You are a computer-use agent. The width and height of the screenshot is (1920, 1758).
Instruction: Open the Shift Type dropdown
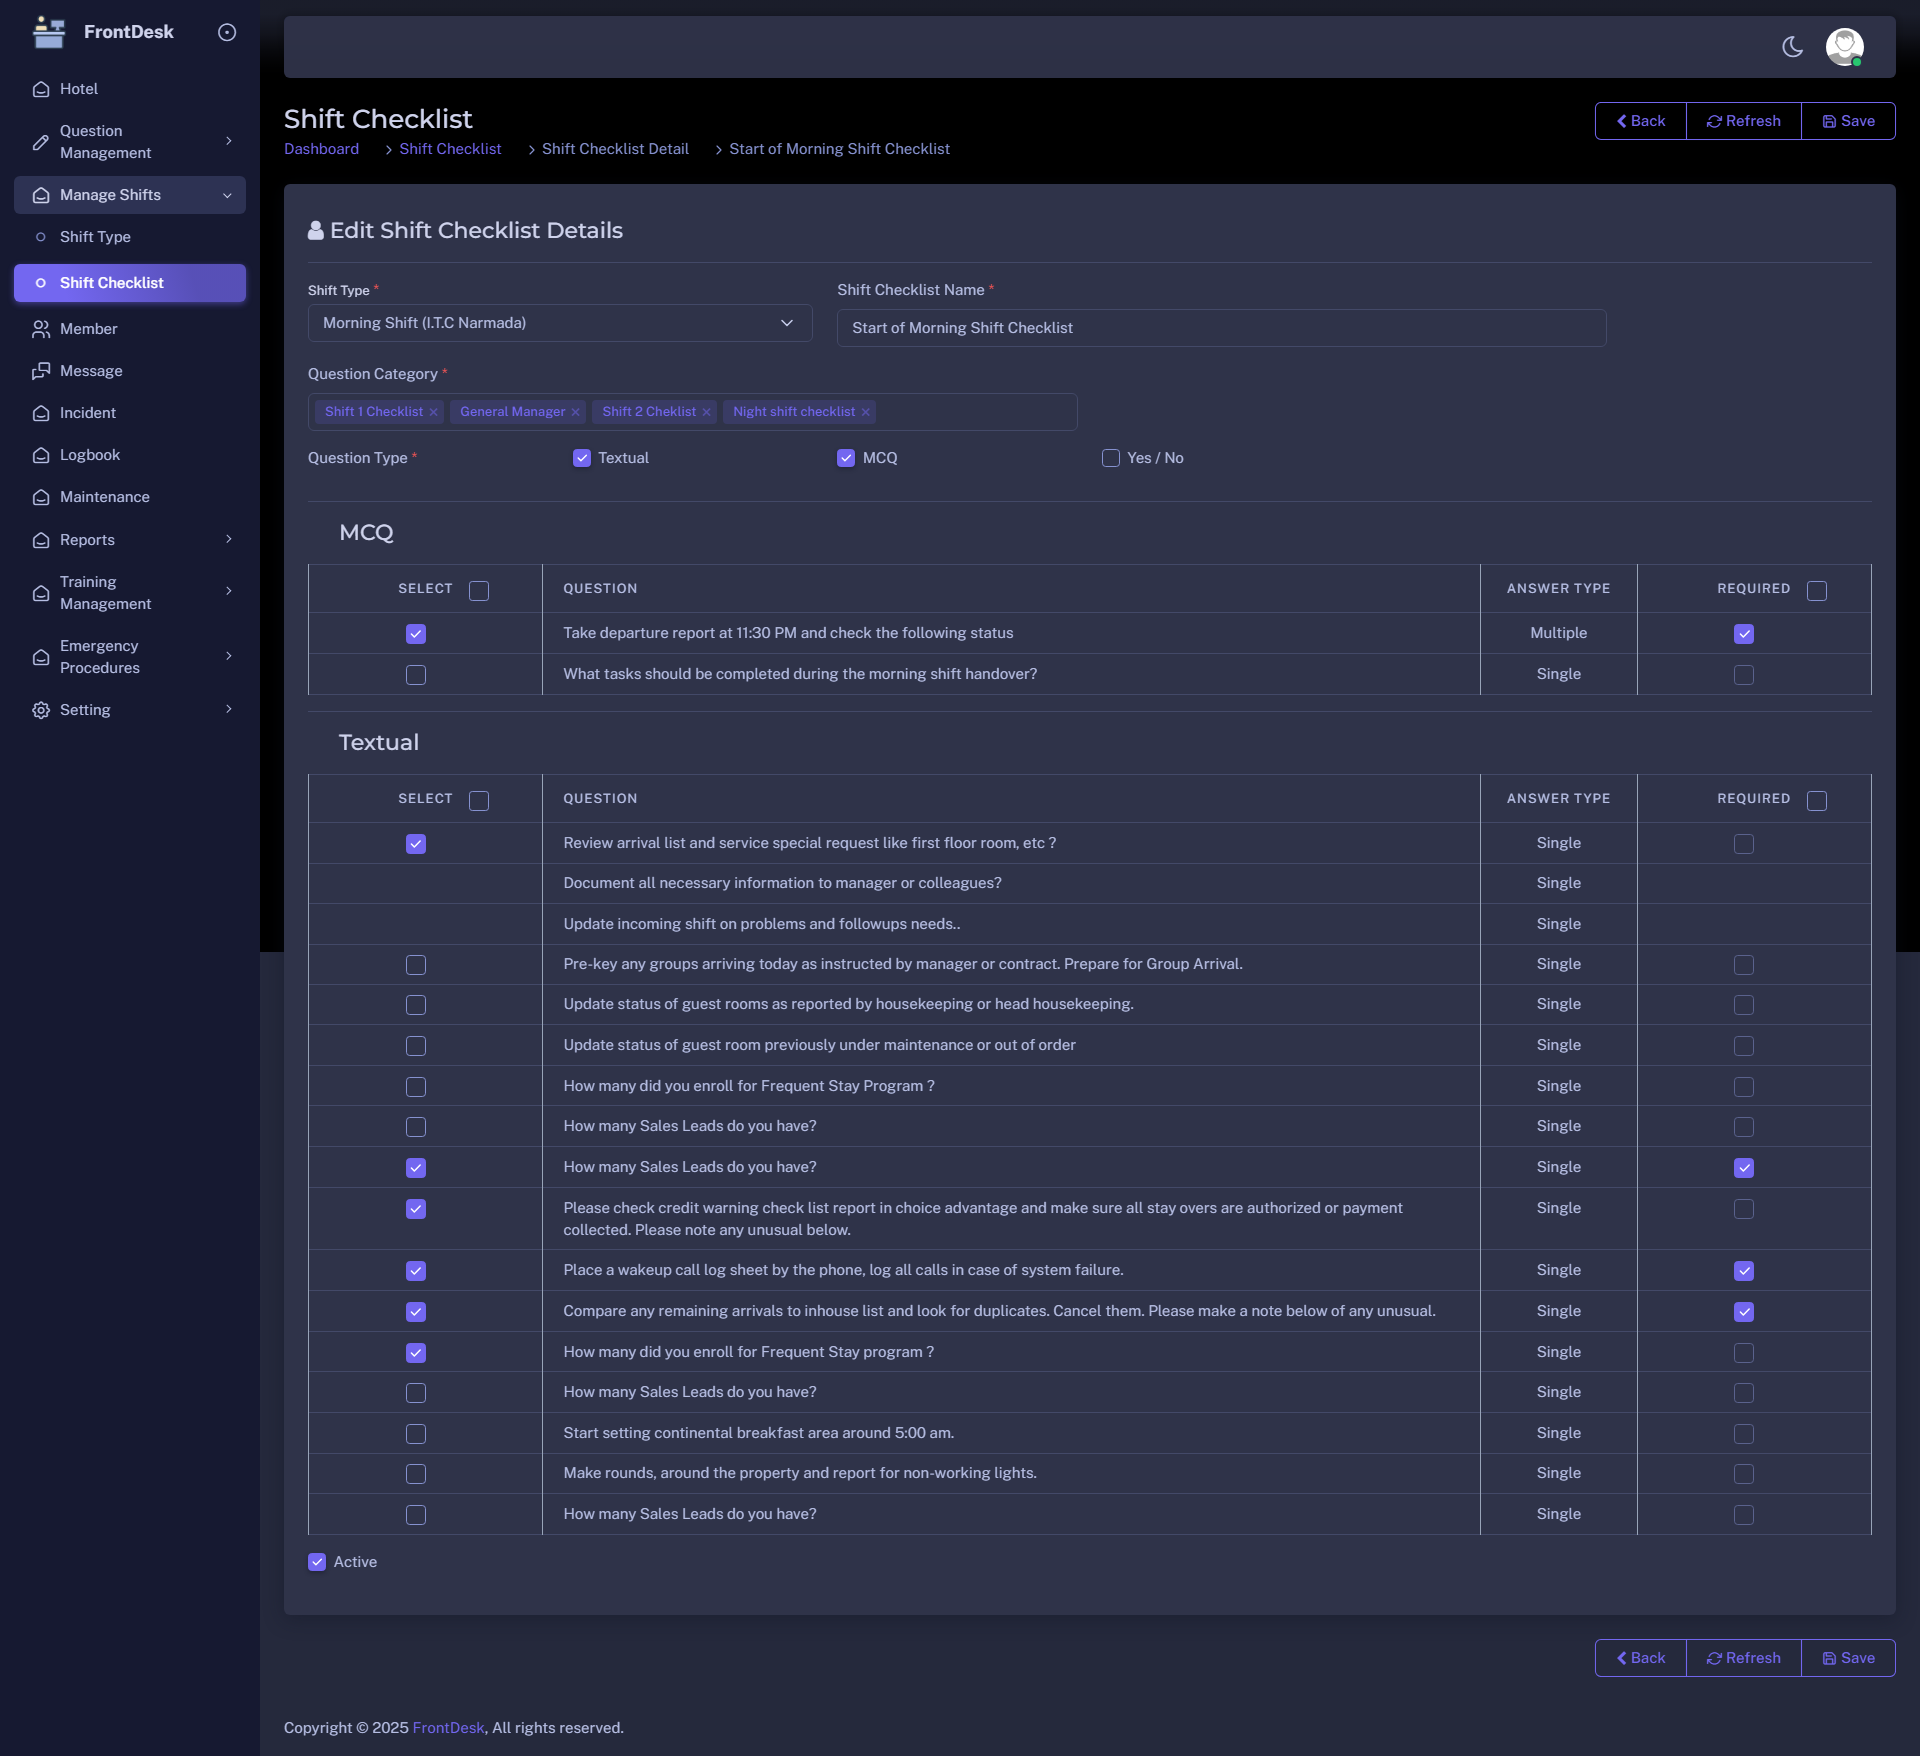(560, 323)
